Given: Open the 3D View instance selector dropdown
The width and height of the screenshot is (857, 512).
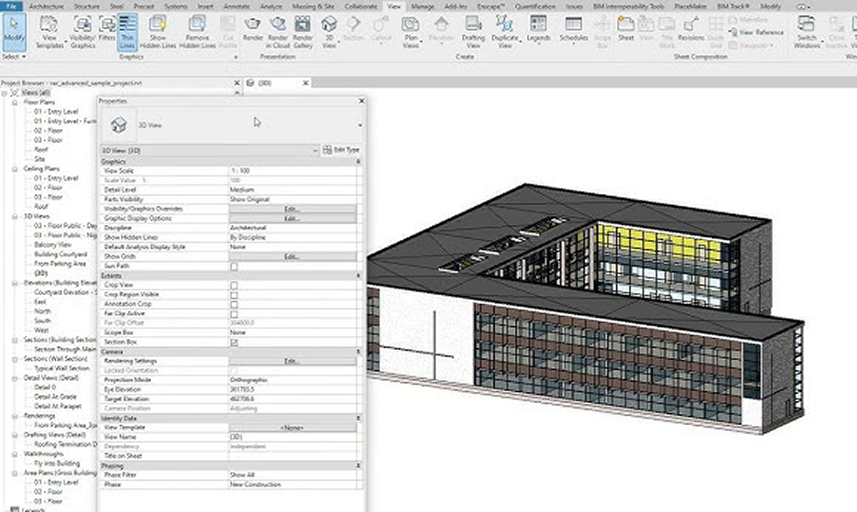Looking at the screenshot, I should coord(210,150).
